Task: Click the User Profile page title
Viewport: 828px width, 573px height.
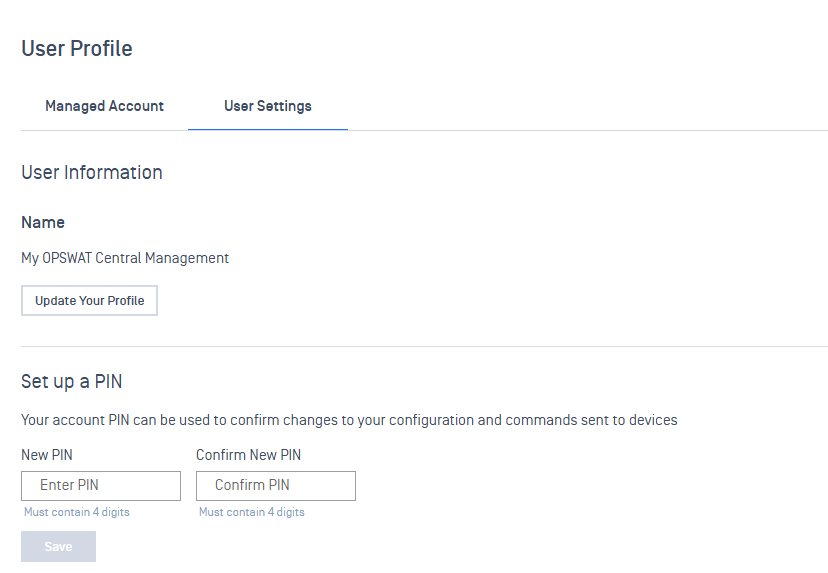Action: 77,49
